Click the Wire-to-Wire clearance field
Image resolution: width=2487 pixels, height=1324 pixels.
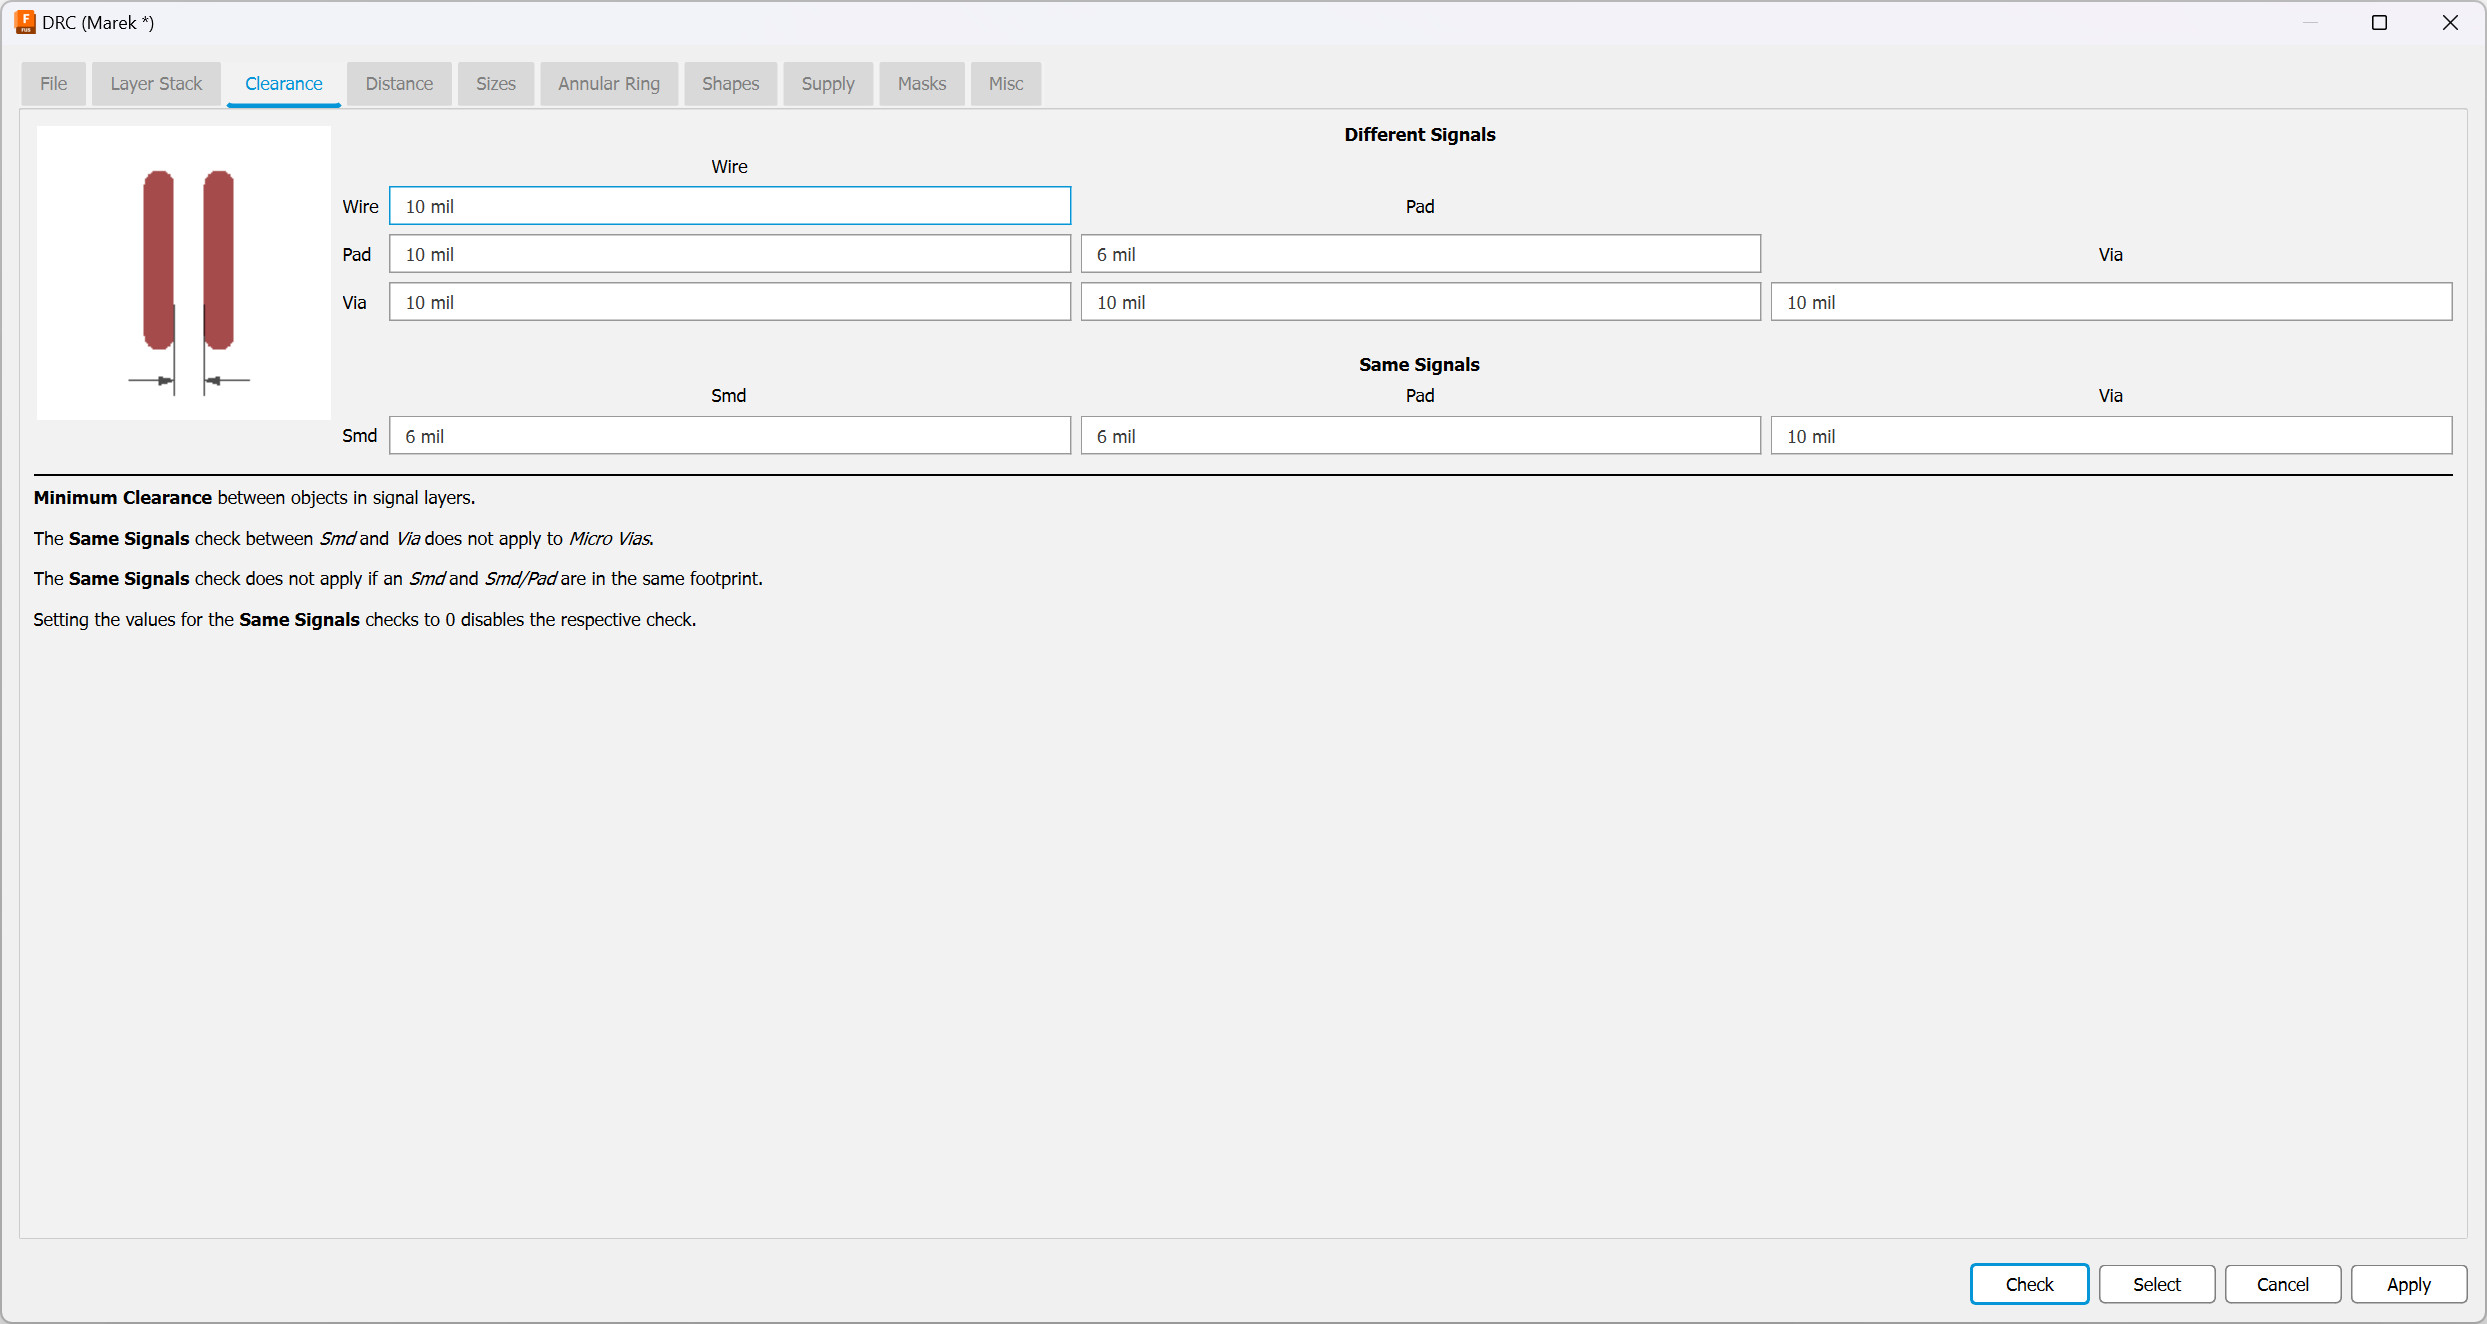pyautogui.click(x=729, y=206)
